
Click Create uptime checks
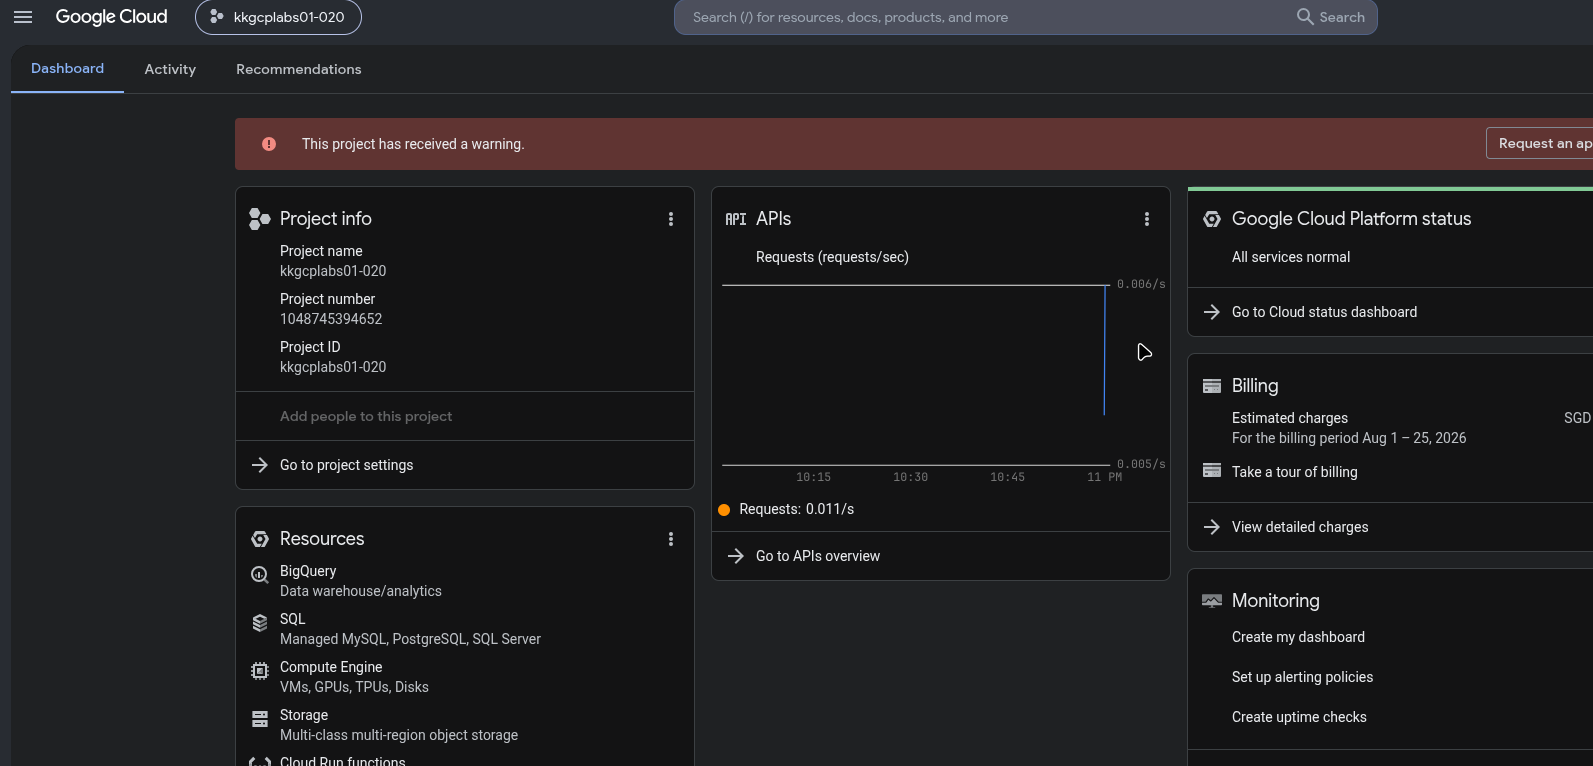click(x=1299, y=717)
